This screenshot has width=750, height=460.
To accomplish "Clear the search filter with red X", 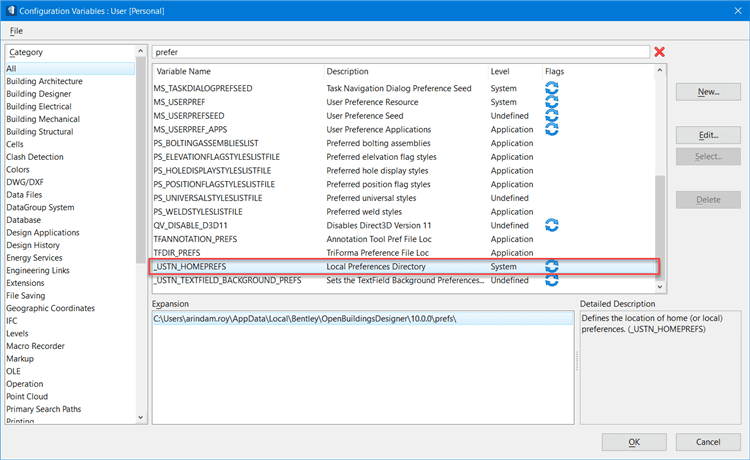I will (659, 51).
